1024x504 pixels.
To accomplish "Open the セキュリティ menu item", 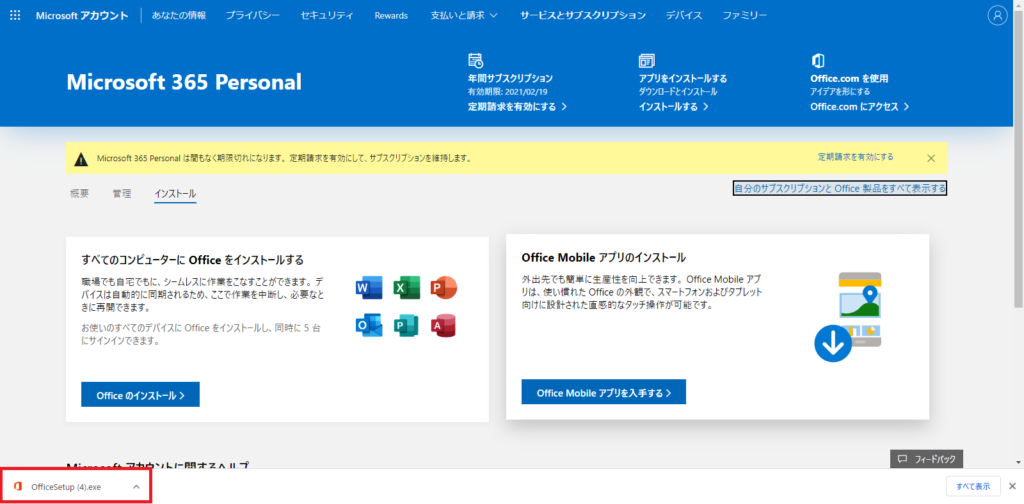I will 328,15.
